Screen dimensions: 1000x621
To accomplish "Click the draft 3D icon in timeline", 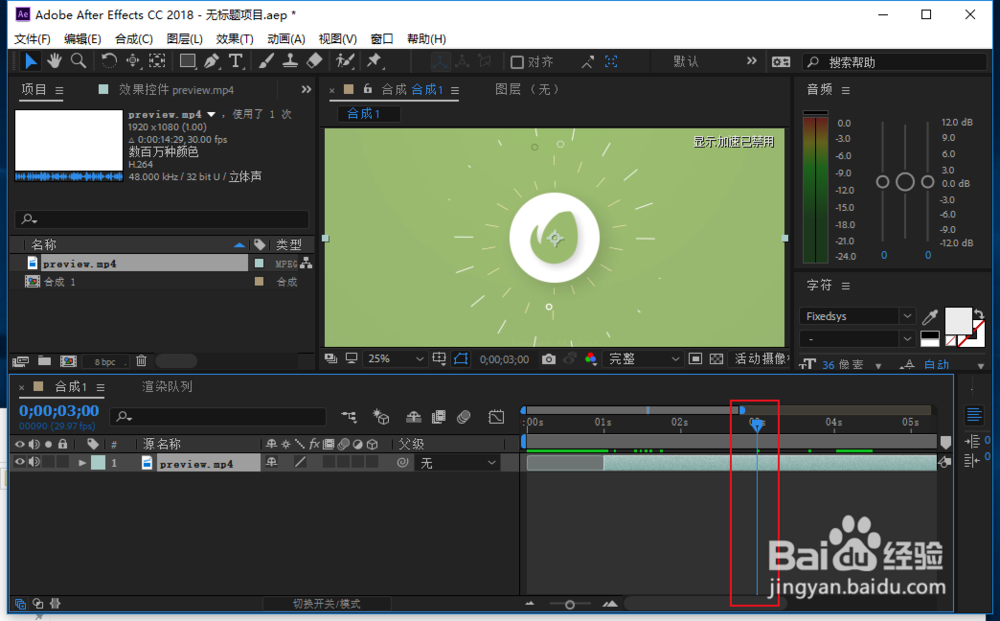I will point(381,417).
